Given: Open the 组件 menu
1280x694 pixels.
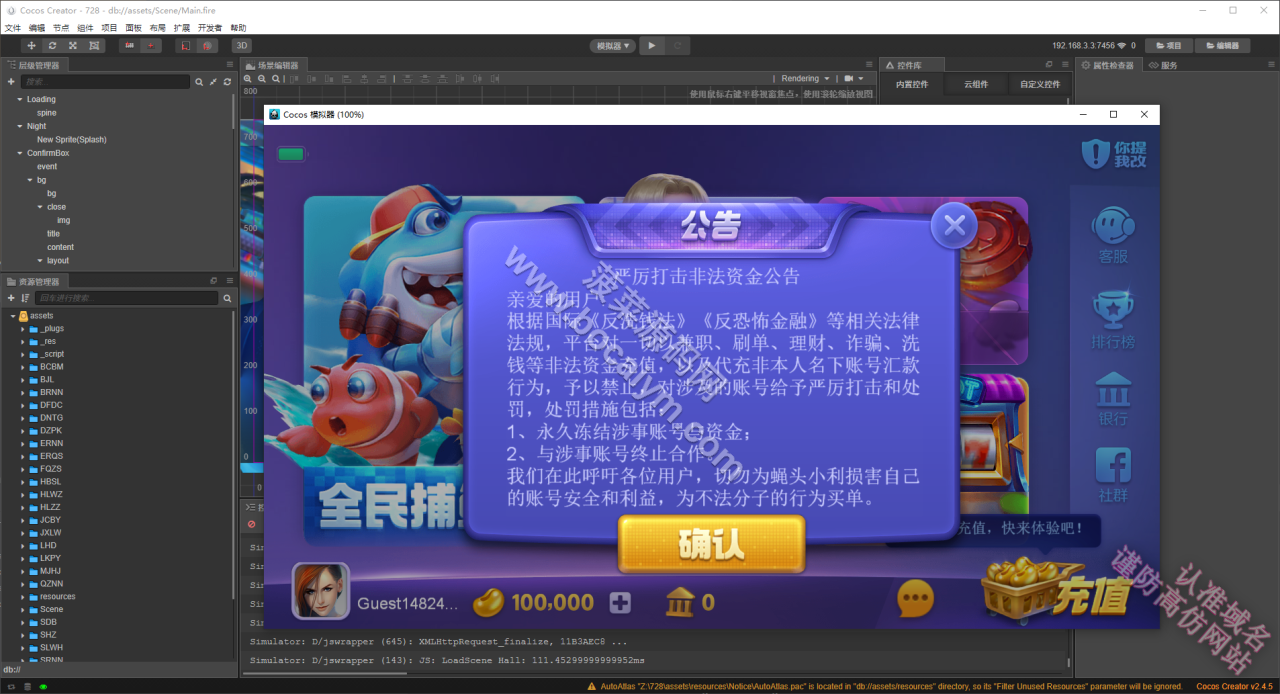Looking at the screenshot, I should coord(86,28).
